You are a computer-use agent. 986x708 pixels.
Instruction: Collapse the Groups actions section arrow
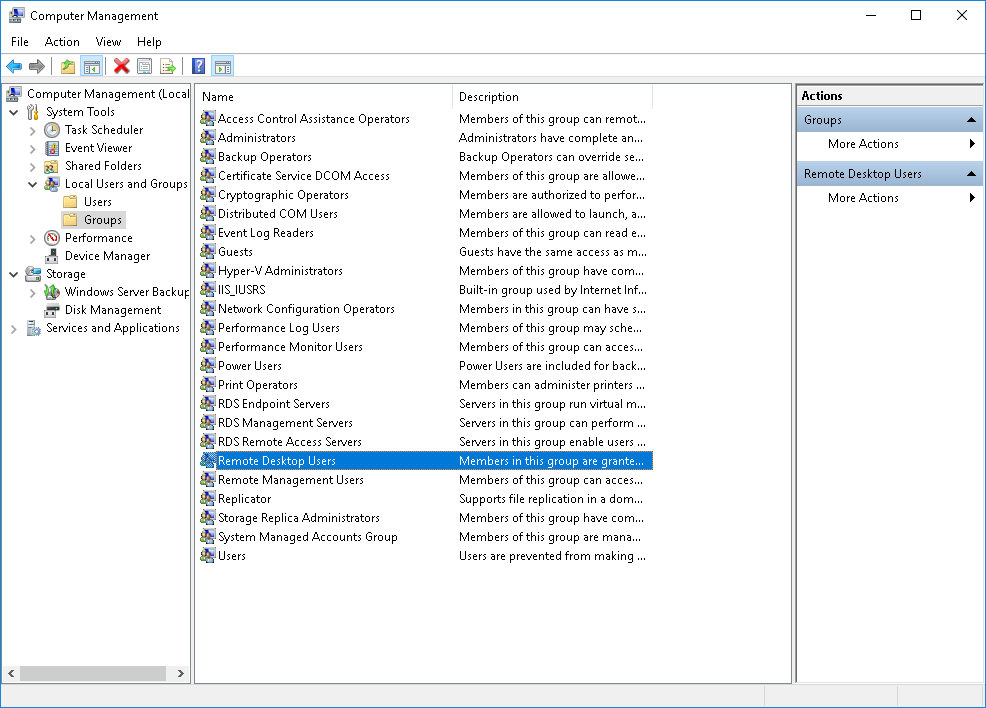tap(971, 119)
